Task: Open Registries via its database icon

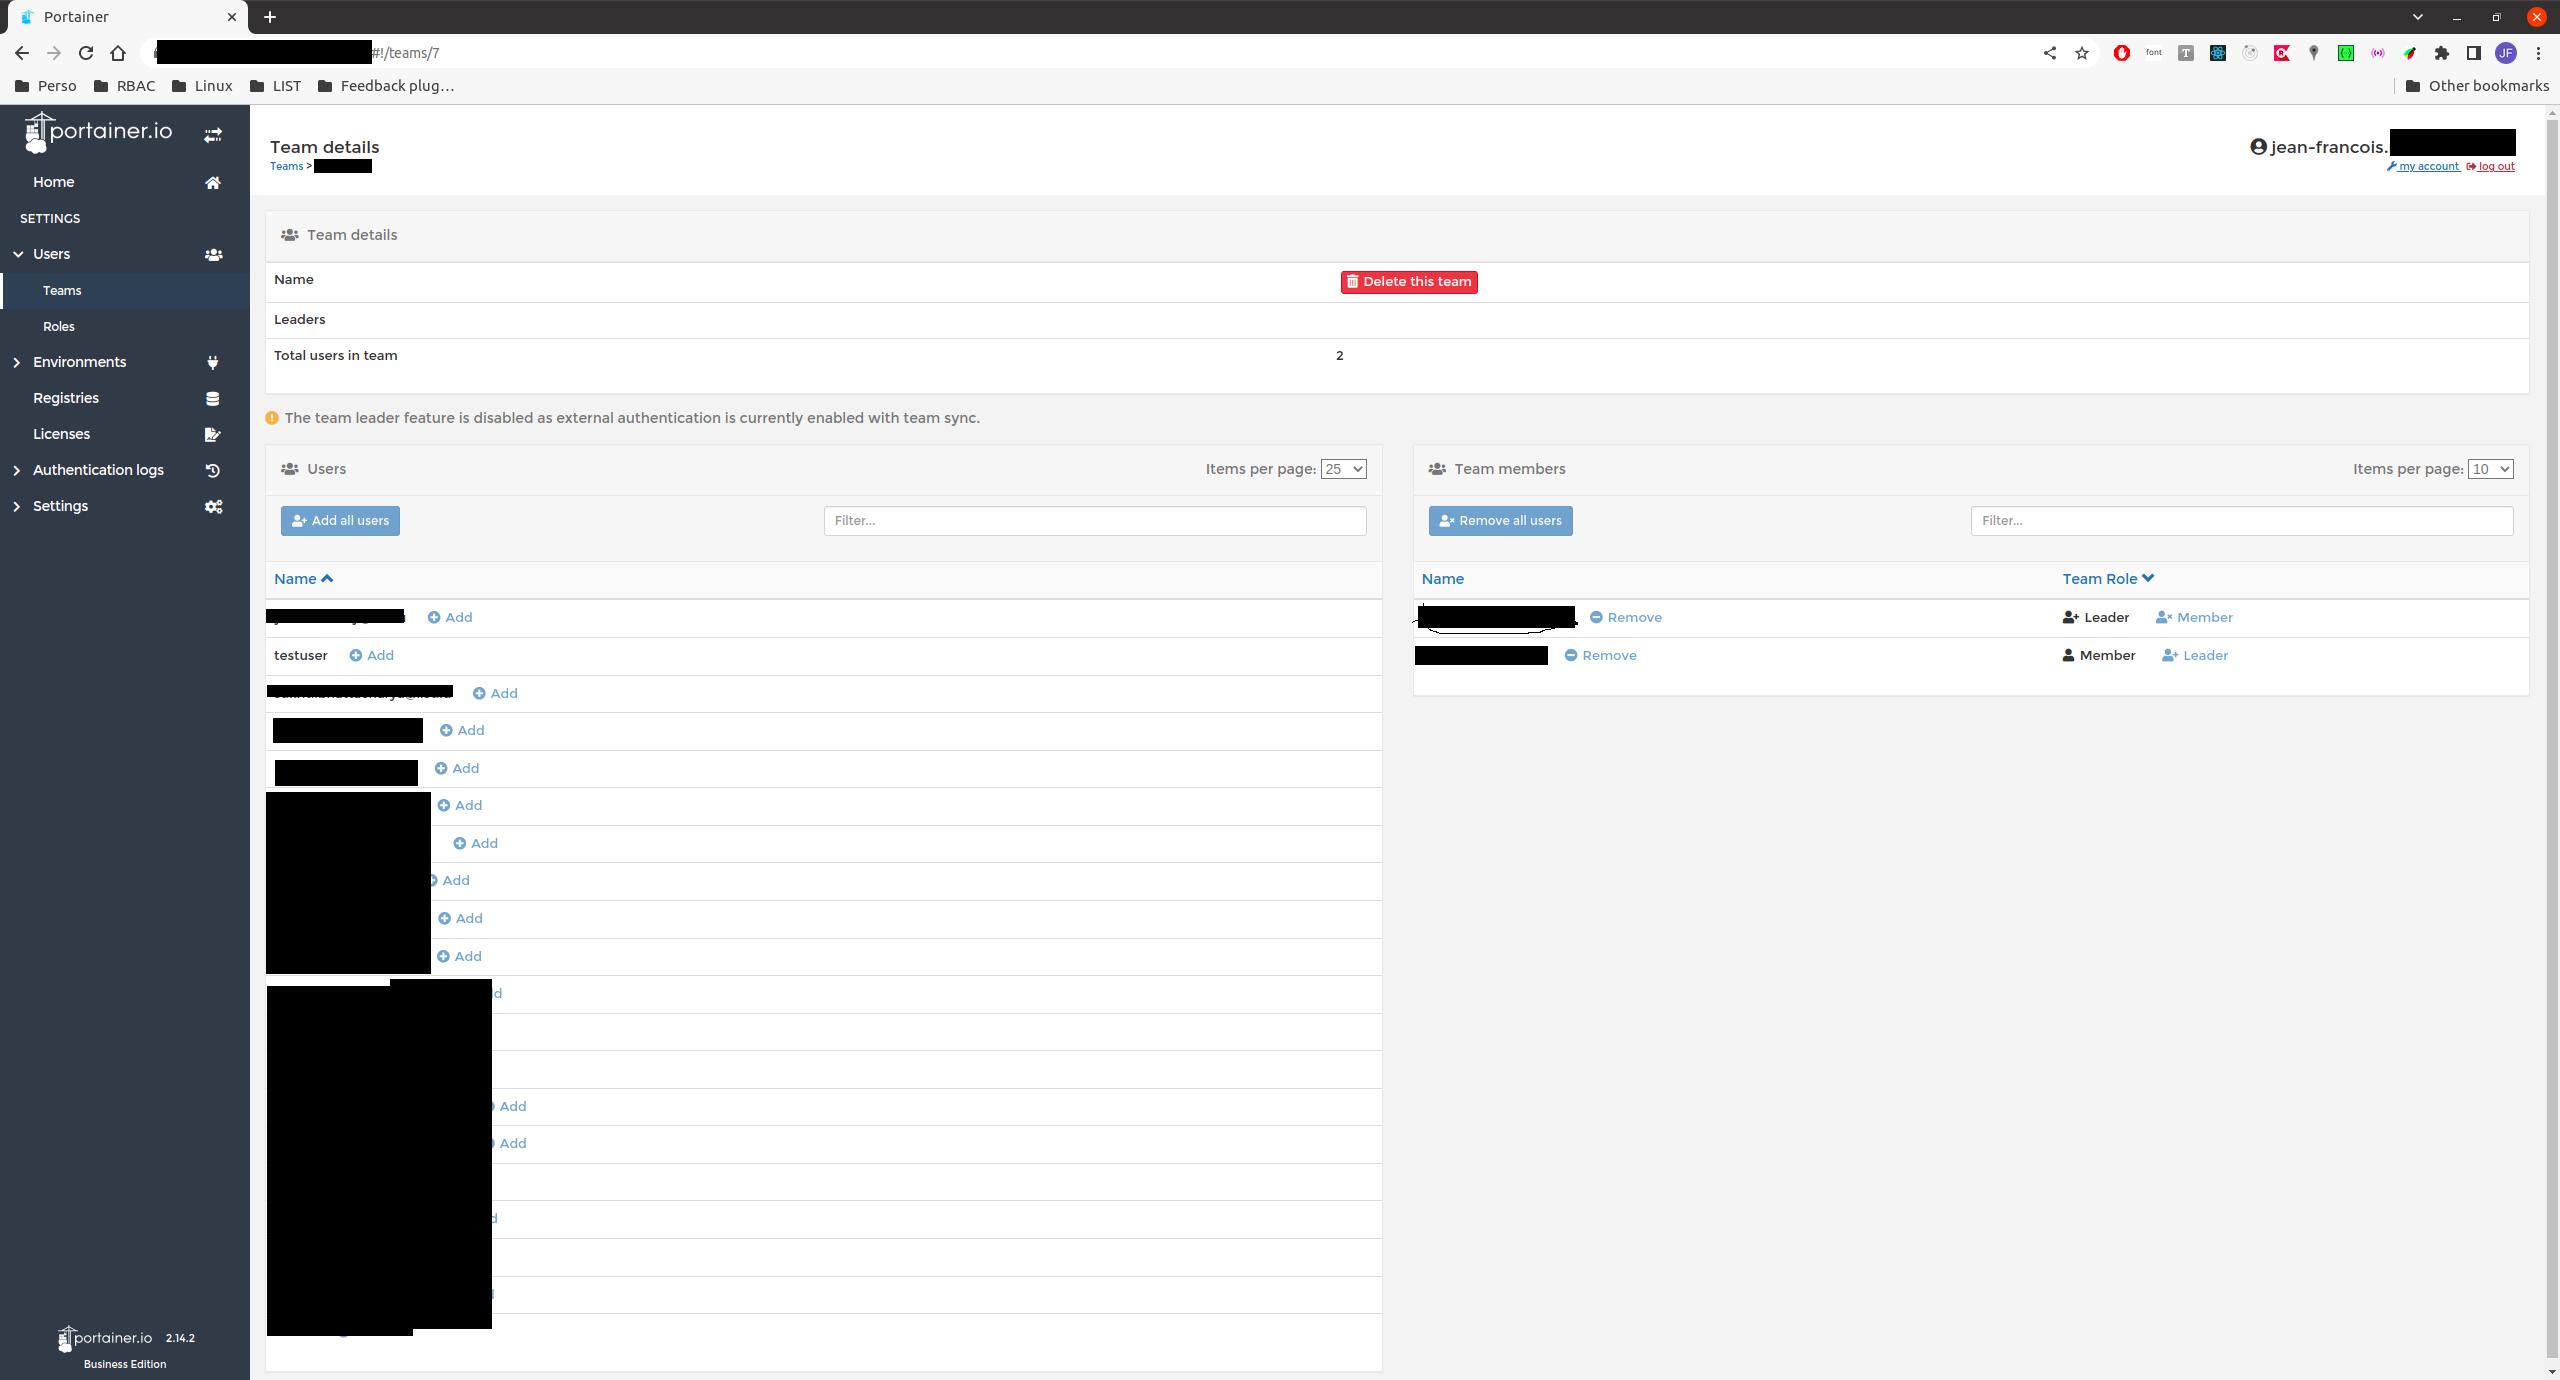Action: [x=213, y=397]
